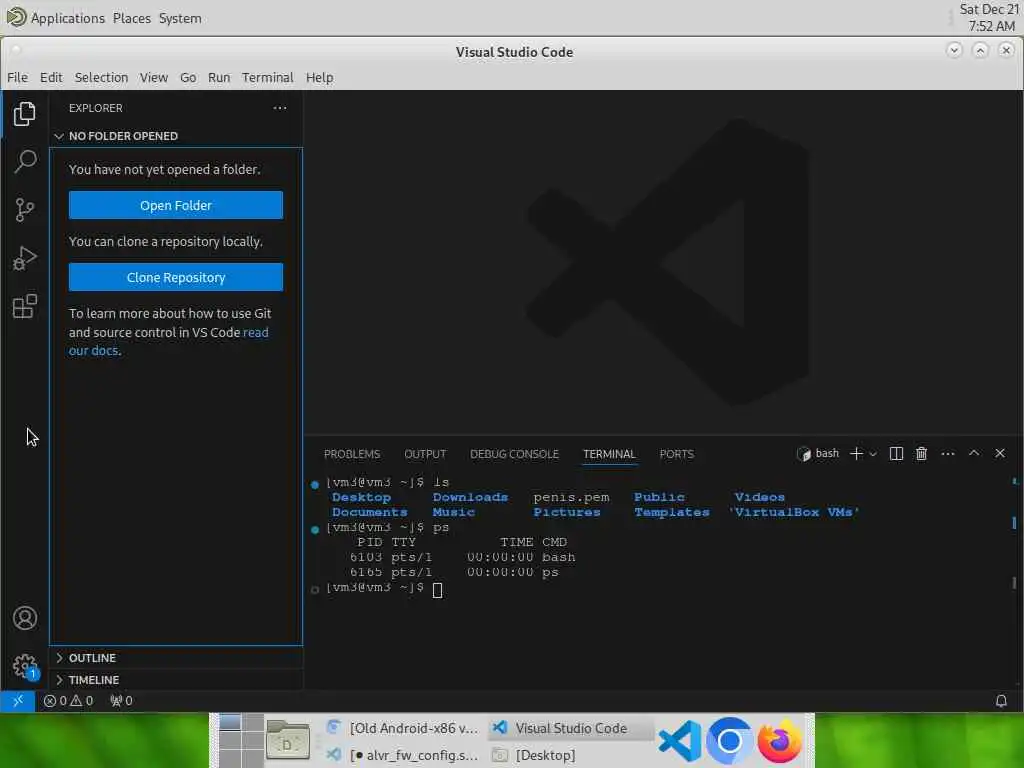Split the terminal
This screenshot has width=1024, height=768.
pyautogui.click(x=896, y=453)
